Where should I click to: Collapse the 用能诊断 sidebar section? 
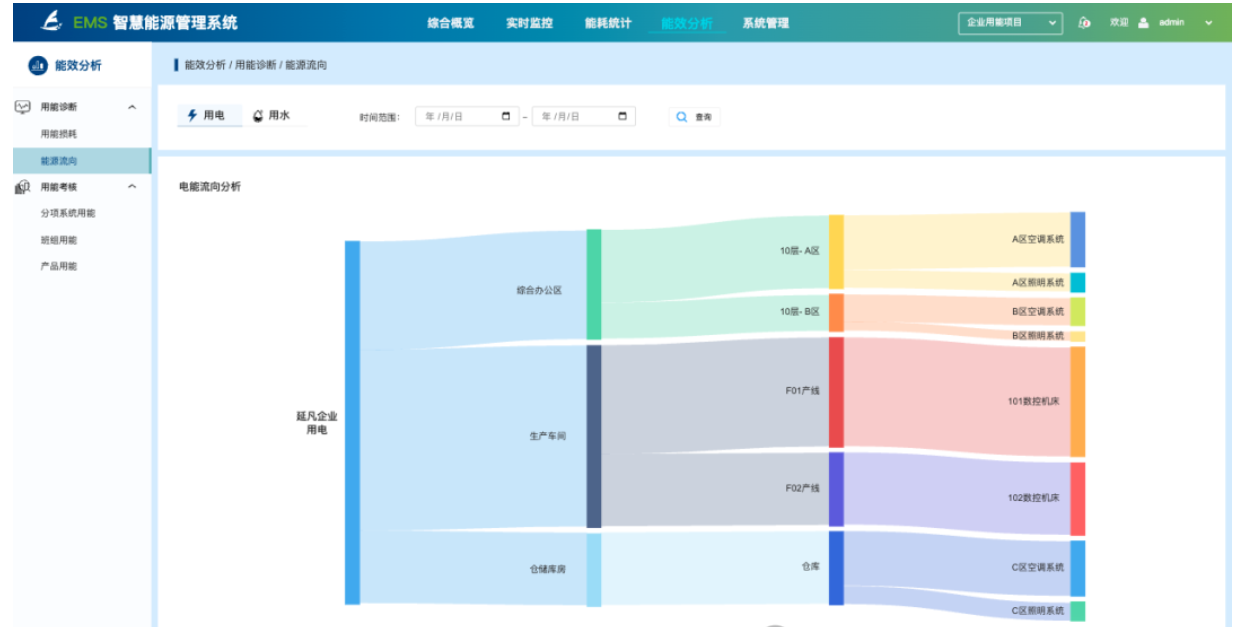pos(132,107)
